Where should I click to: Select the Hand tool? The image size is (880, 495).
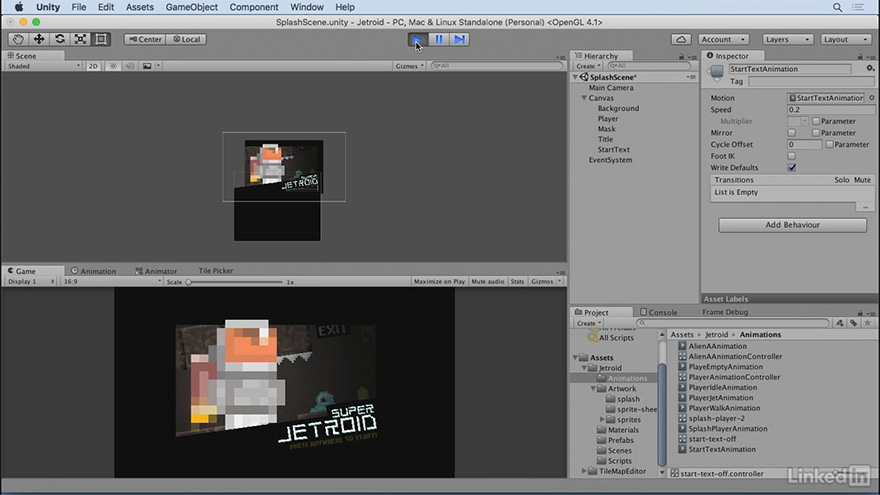[x=18, y=39]
